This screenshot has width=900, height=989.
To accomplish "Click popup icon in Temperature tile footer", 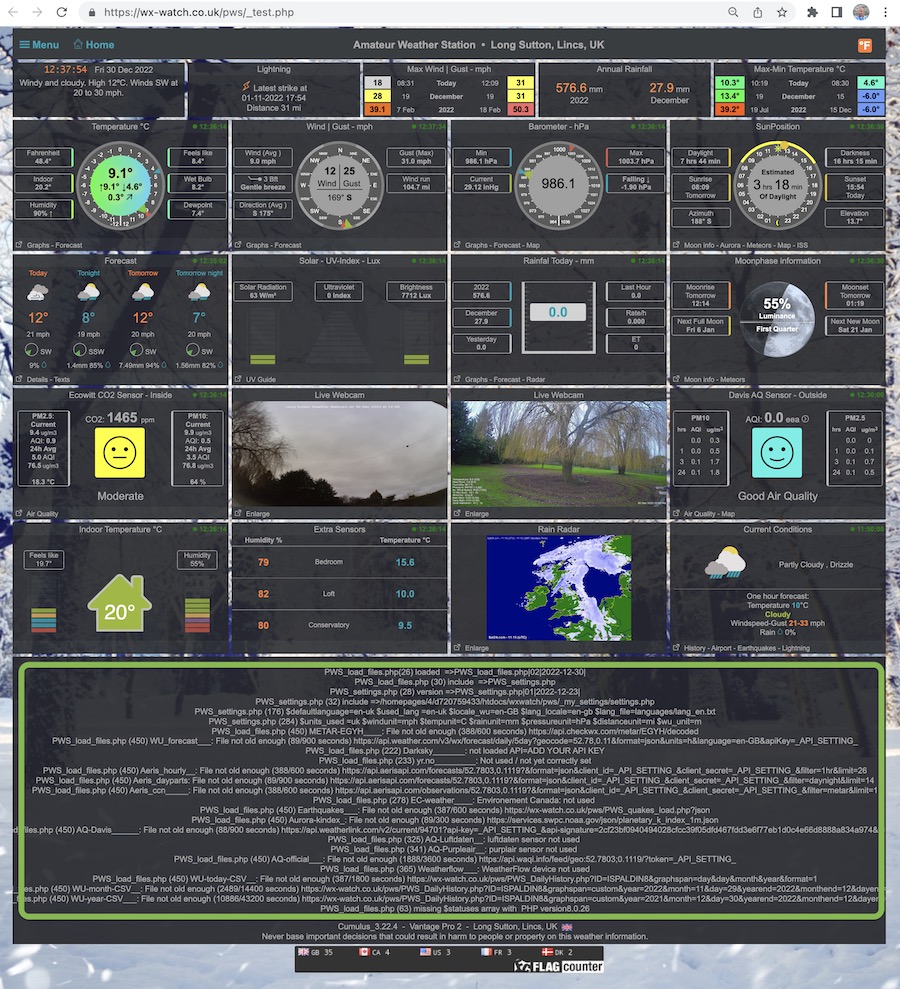I will [19, 245].
